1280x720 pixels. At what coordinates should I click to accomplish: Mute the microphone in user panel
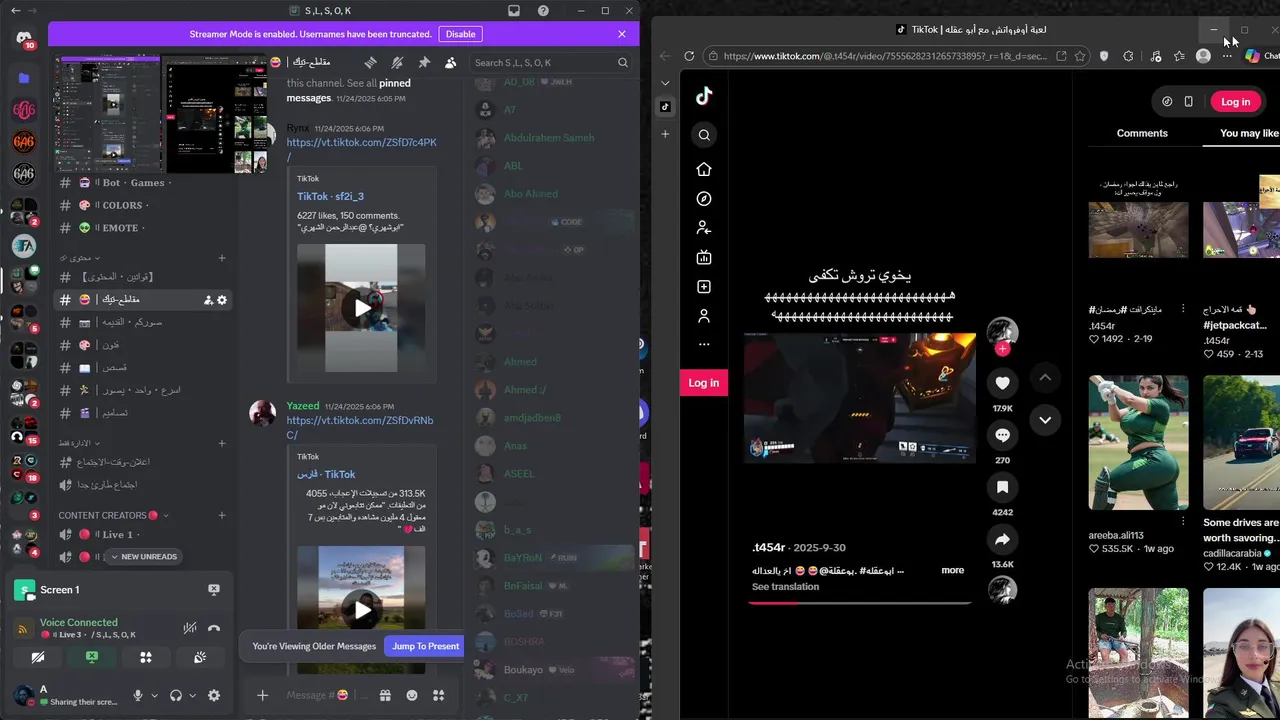coord(138,696)
